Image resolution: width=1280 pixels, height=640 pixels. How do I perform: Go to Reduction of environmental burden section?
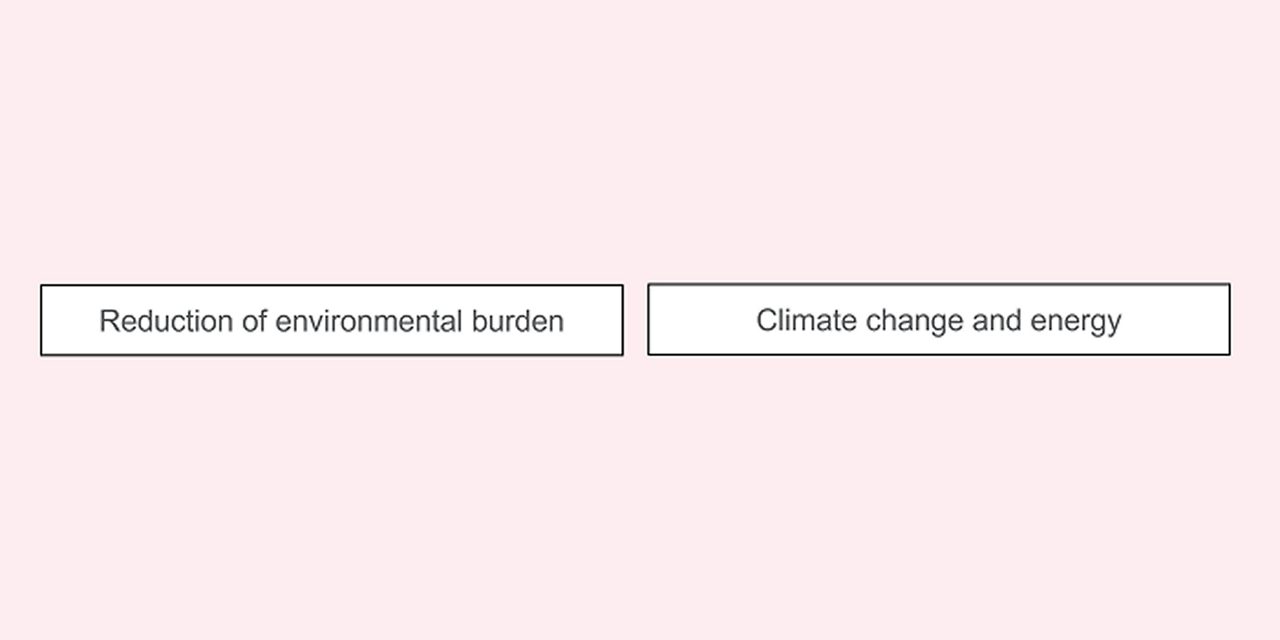click(331, 320)
